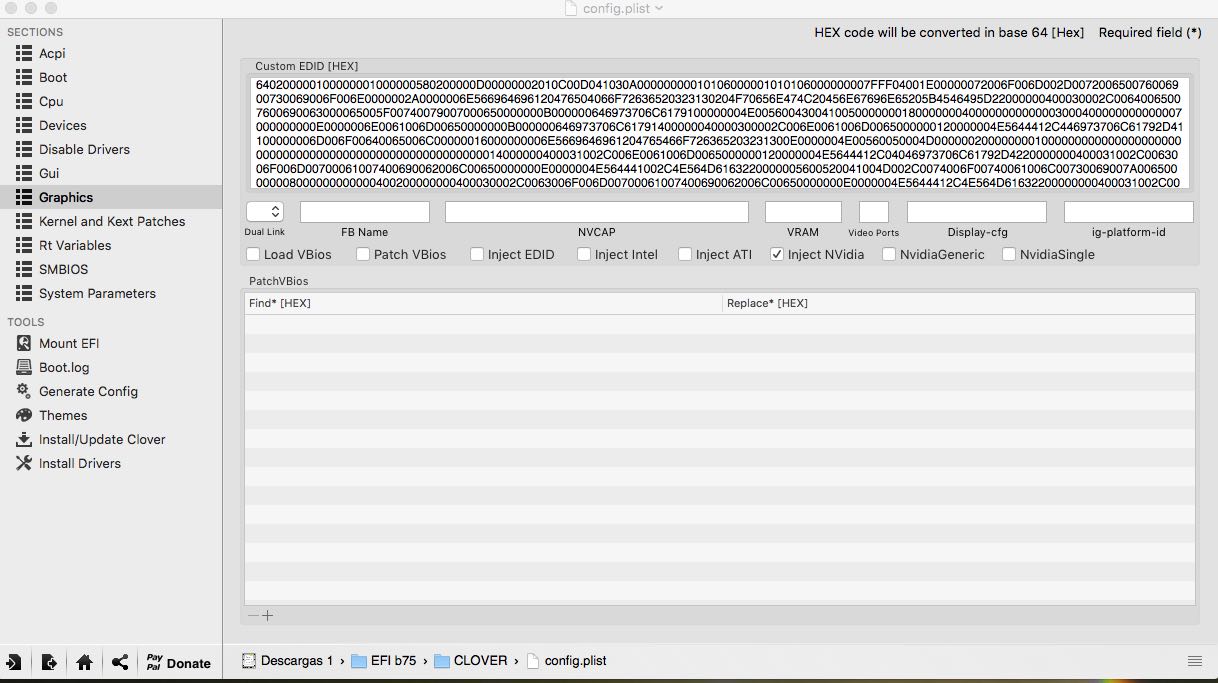This screenshot has width=1218, height=683.
Task: Enable the Load VBios checkbox
Action: (253, 254)
